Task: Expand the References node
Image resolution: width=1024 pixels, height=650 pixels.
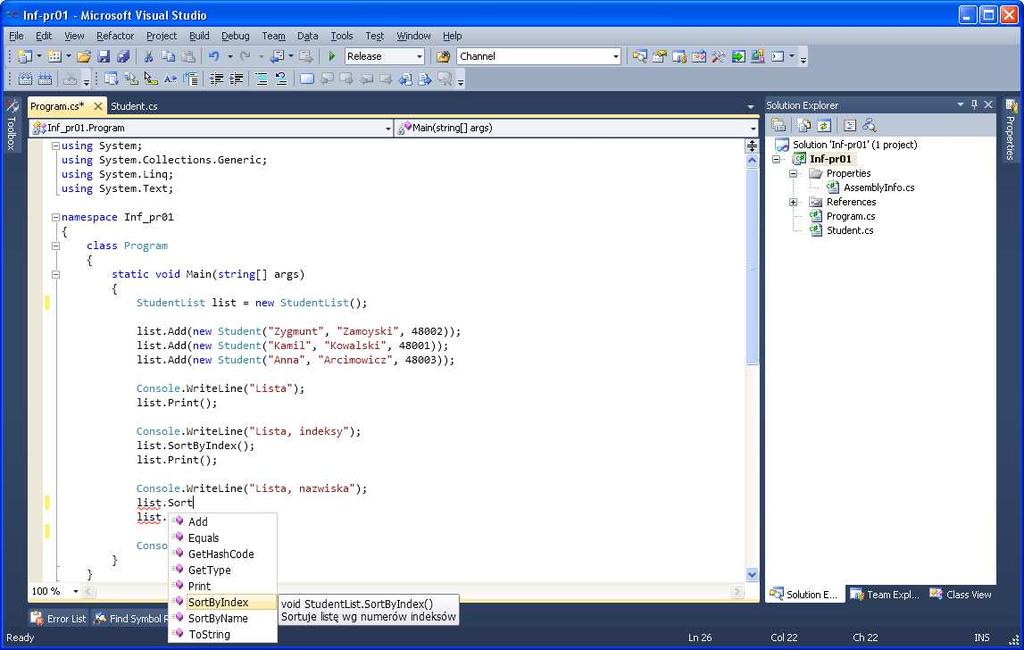Action: point(793,203)
